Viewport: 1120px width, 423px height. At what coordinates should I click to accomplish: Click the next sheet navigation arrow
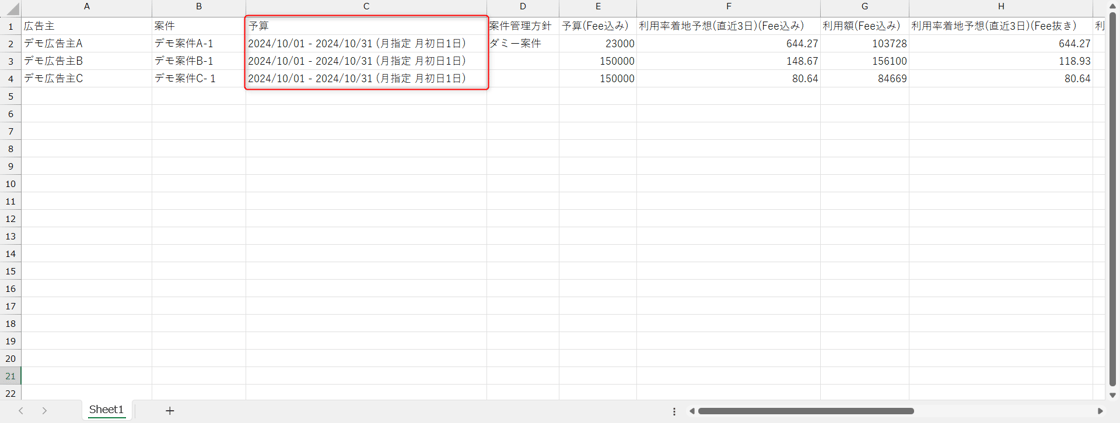(x=44, y=410)
